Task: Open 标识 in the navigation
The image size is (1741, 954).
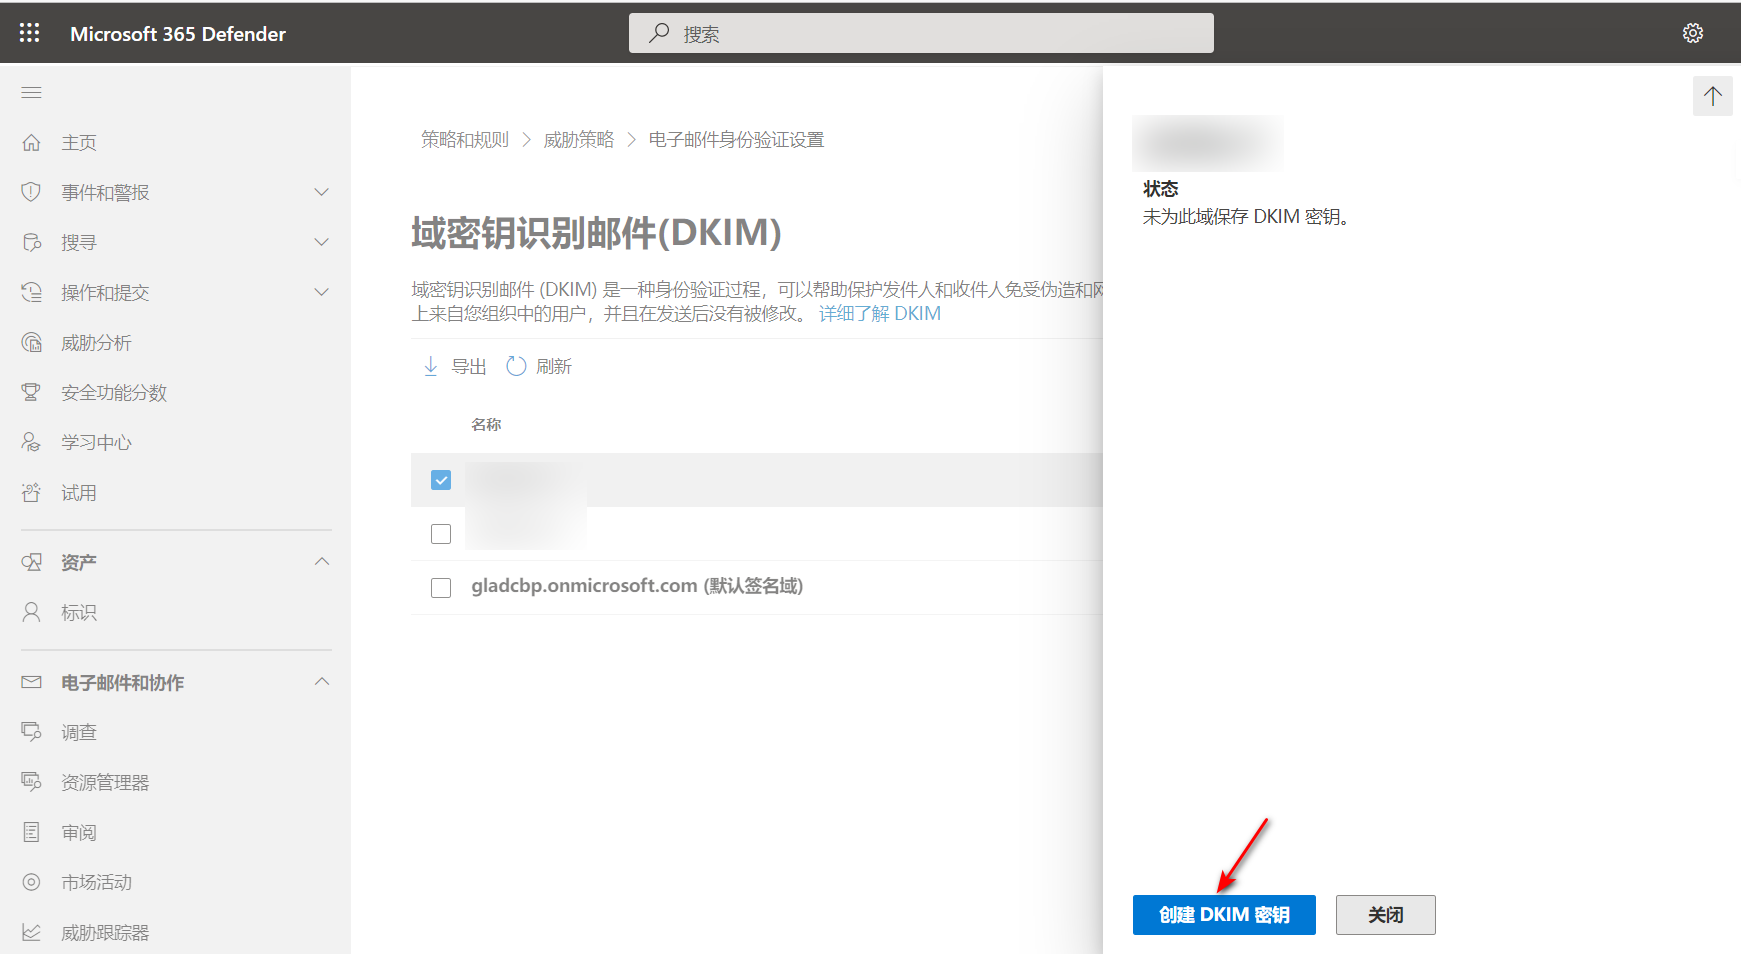Action: pos(79,613)
